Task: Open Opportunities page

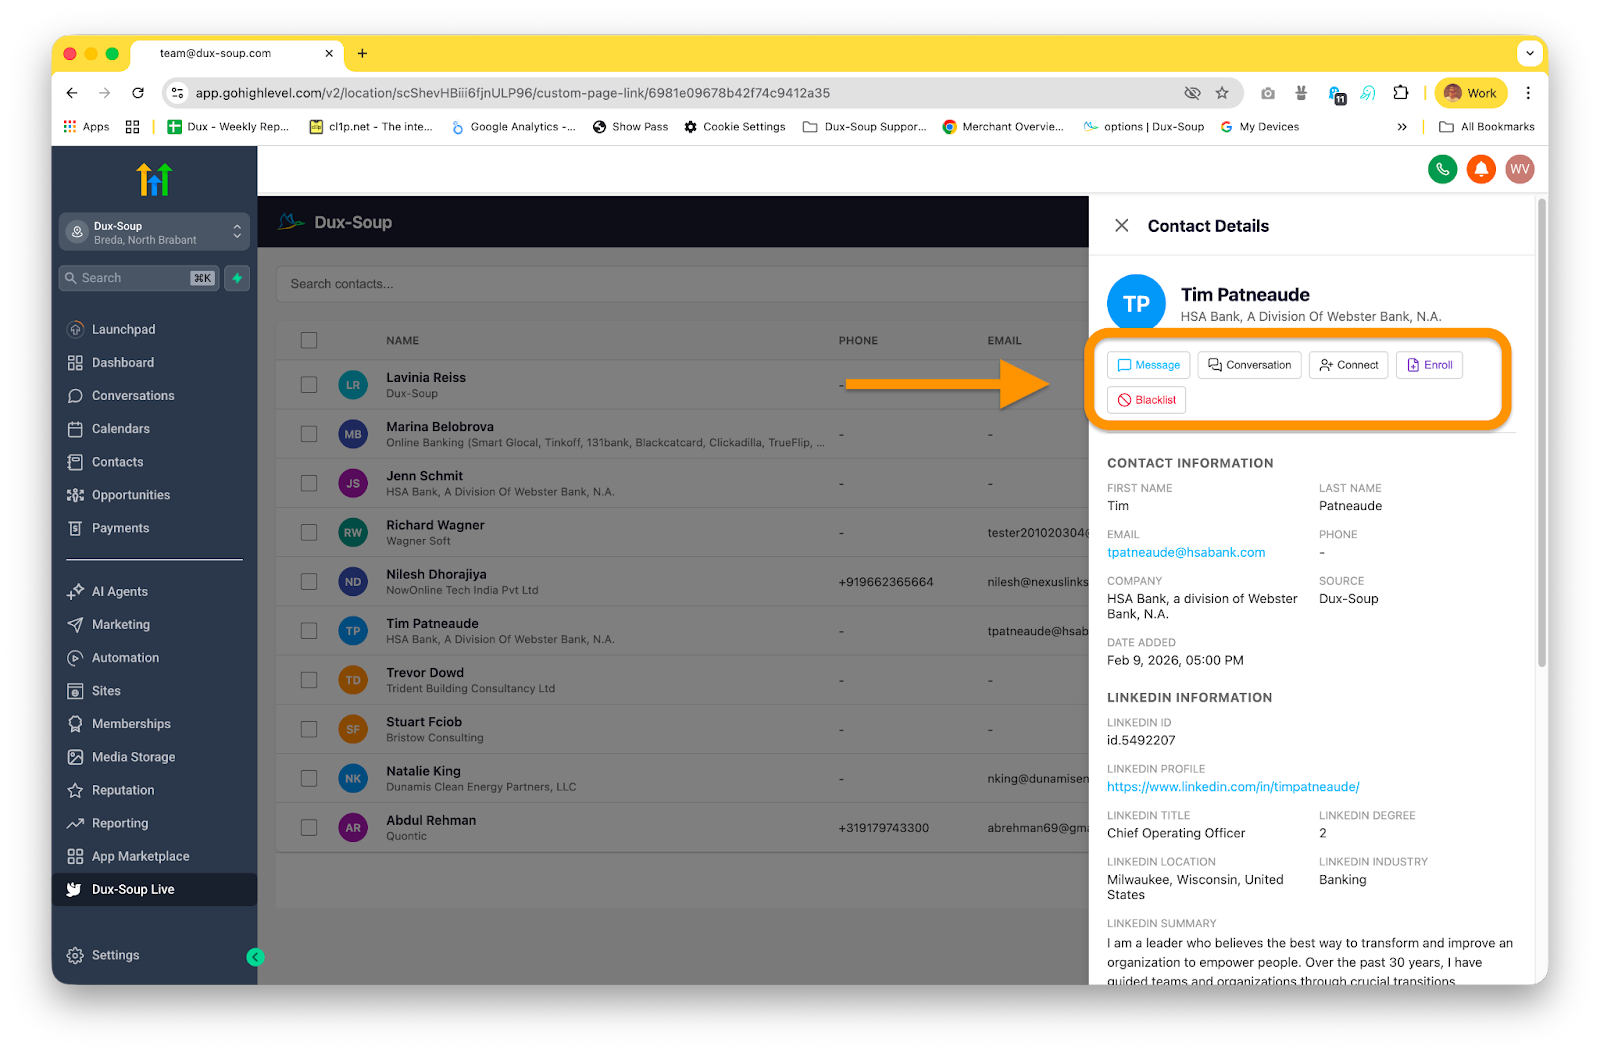Action: (x=131, y=494)
